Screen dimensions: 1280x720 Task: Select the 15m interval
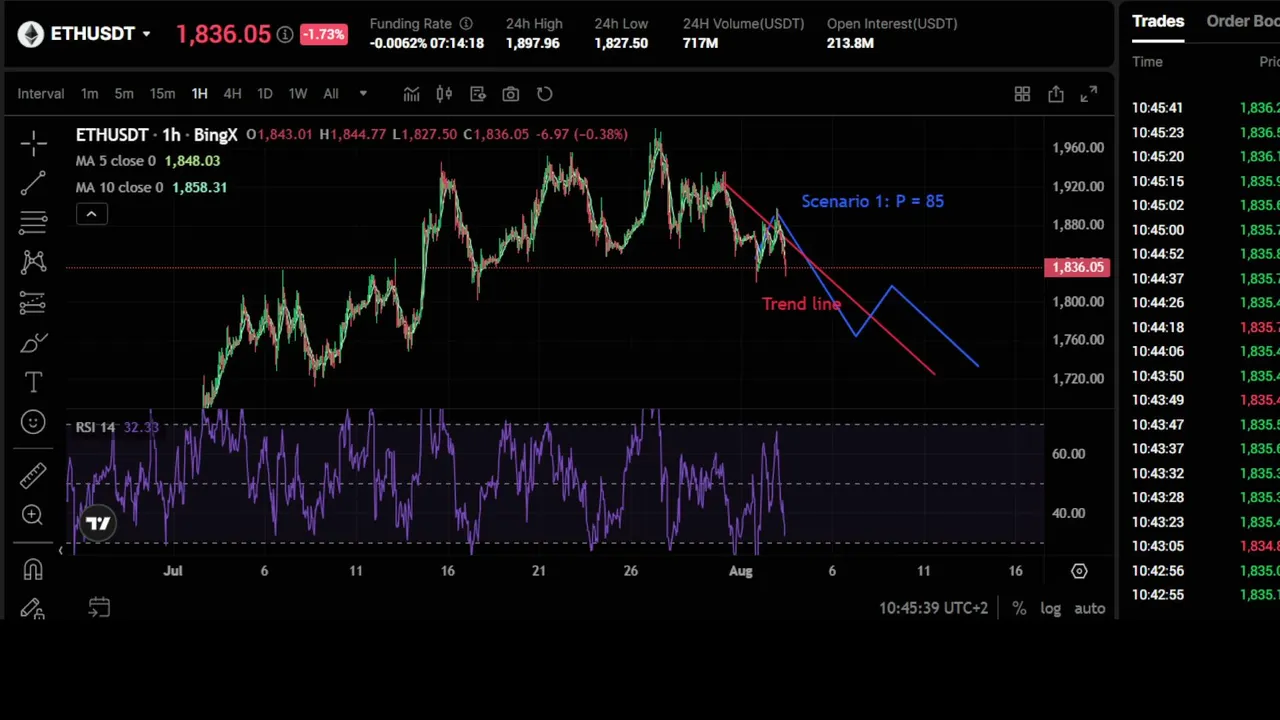pos(162,94)
